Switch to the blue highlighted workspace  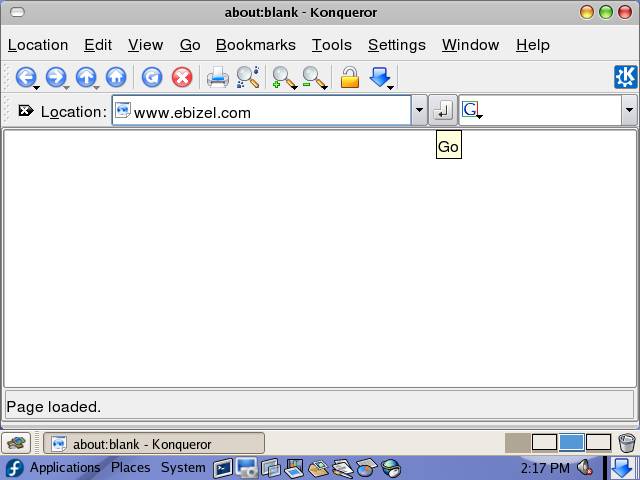571,442
